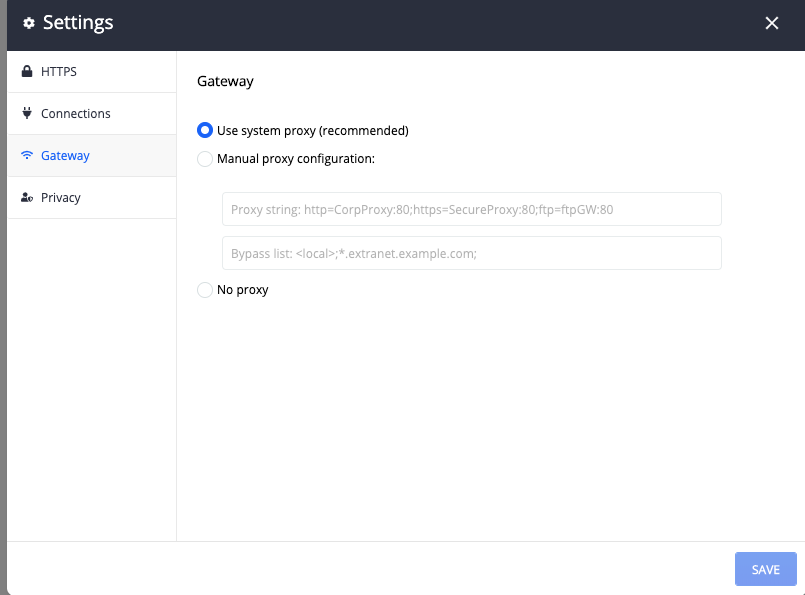Switch to the Connections tab
The height and width of the screenshot is (595, 805).
tap(76, 114)
